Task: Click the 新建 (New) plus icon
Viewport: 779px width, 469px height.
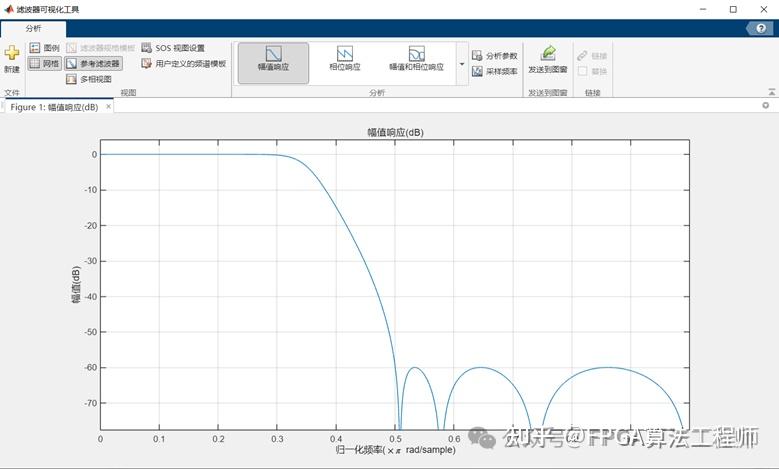Action: [x=12, y=53]
